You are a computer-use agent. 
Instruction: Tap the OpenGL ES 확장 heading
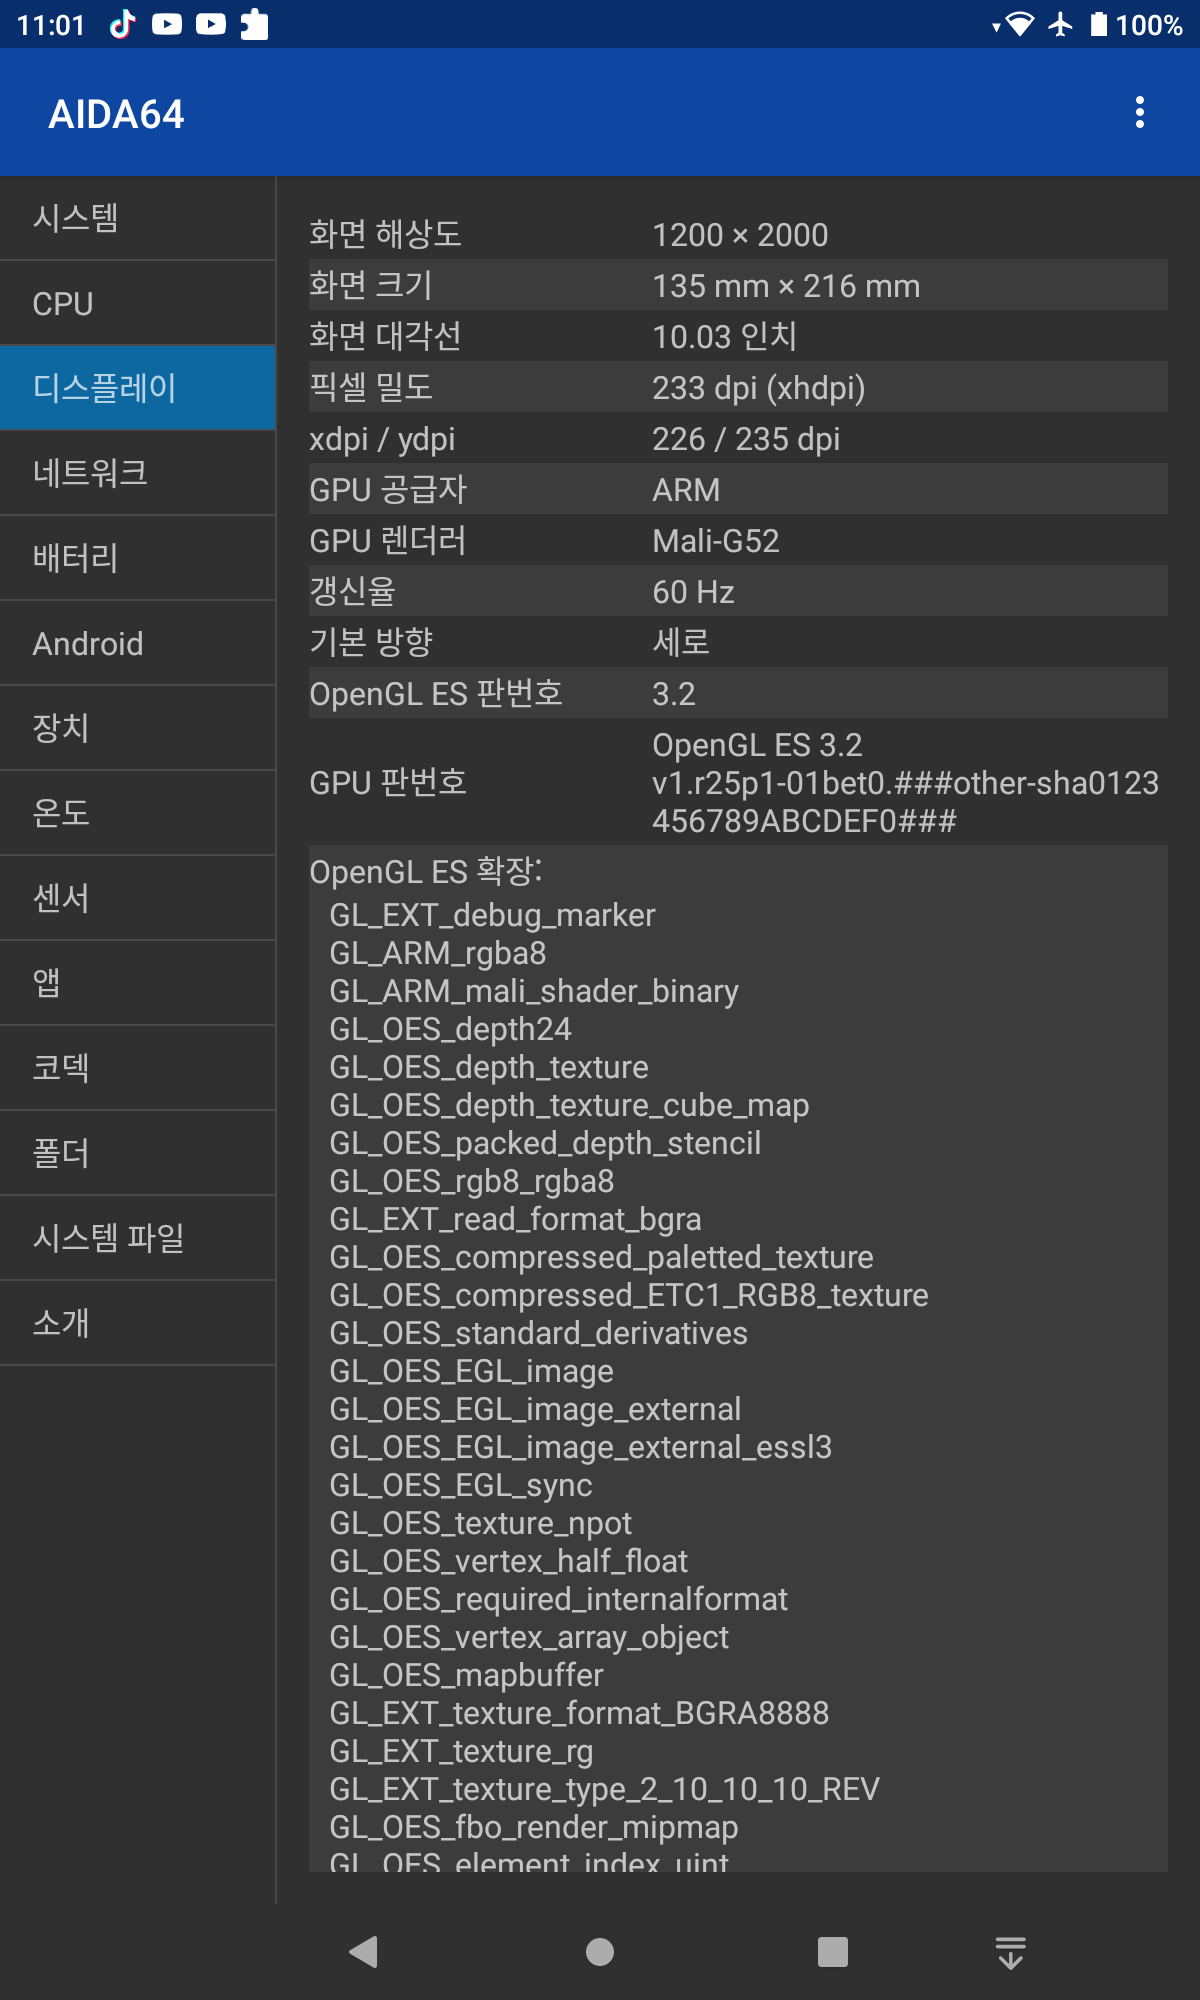(426, 871)
